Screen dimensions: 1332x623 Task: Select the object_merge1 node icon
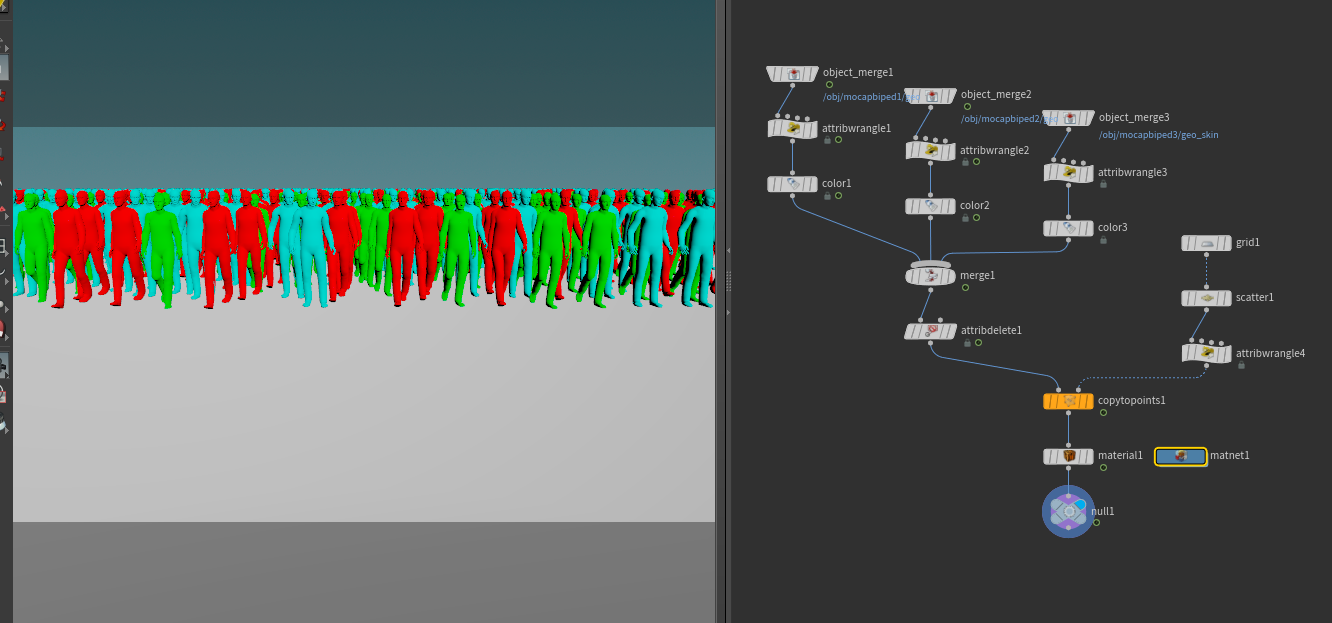[793, 74]
